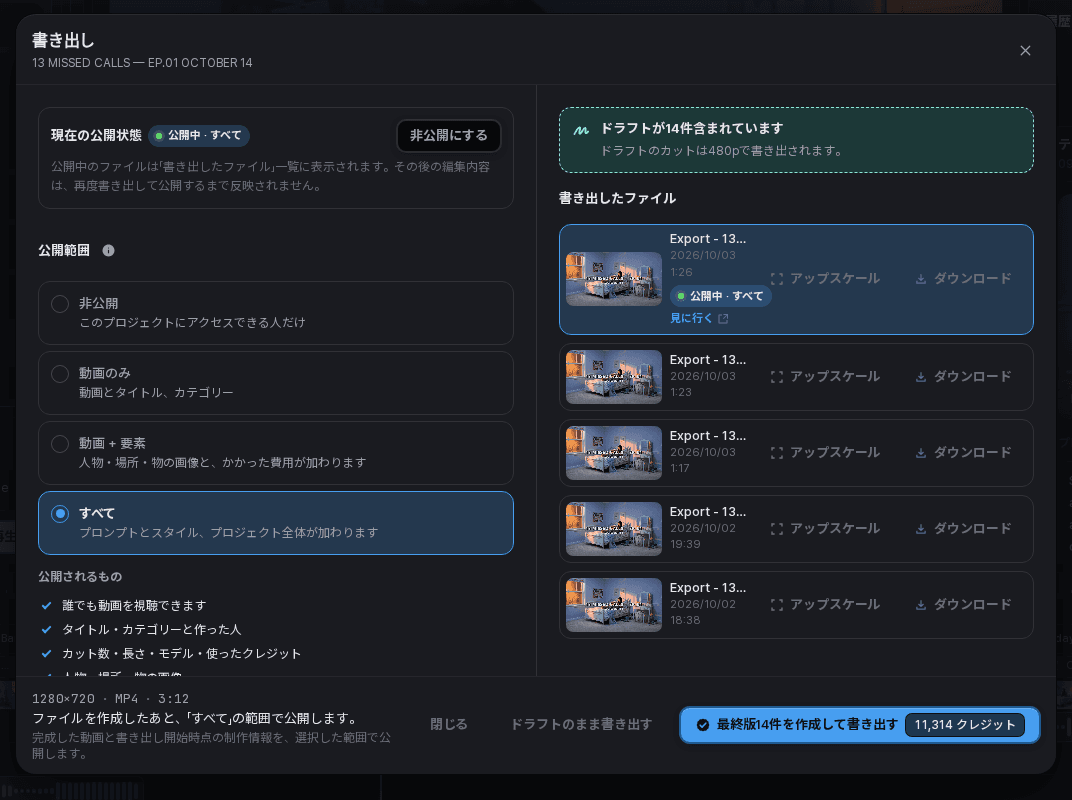The height and width of the screenshot is (800, 1072).
Task: Choose the 動画 + 要素 radio option
Action: 276,453
